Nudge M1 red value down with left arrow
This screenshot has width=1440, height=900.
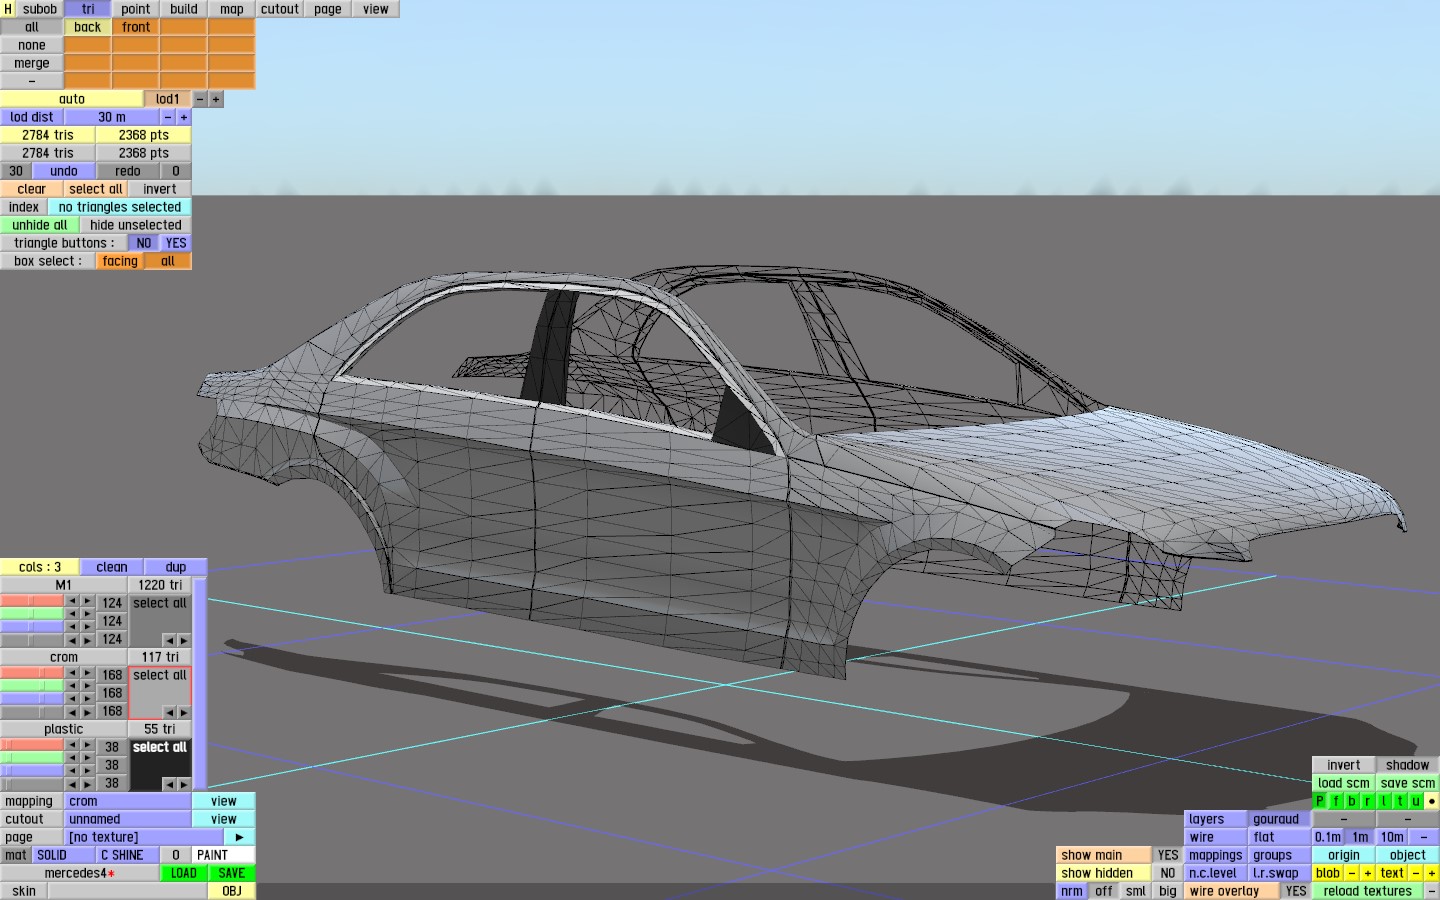72,603
